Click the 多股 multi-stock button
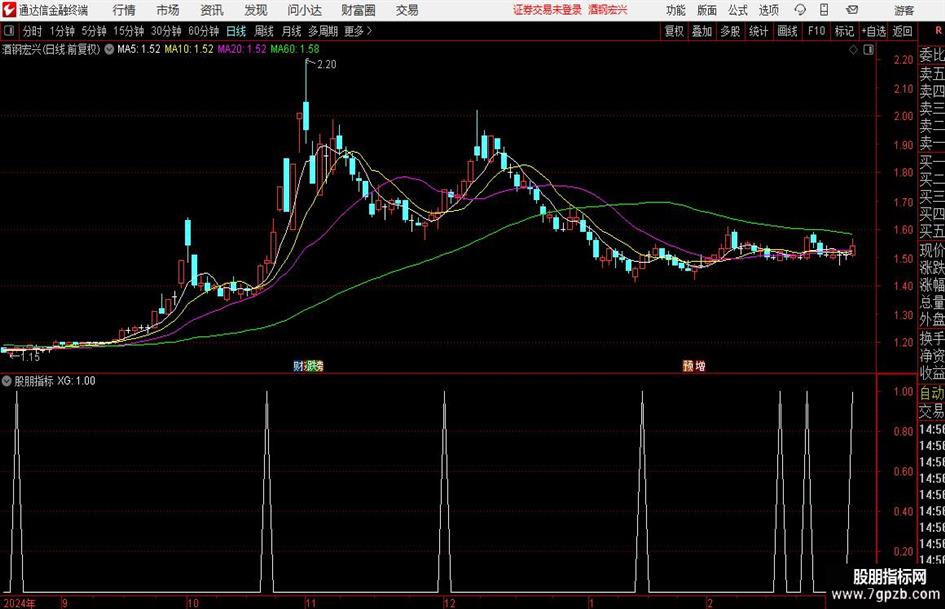 [x=730, y=31]
